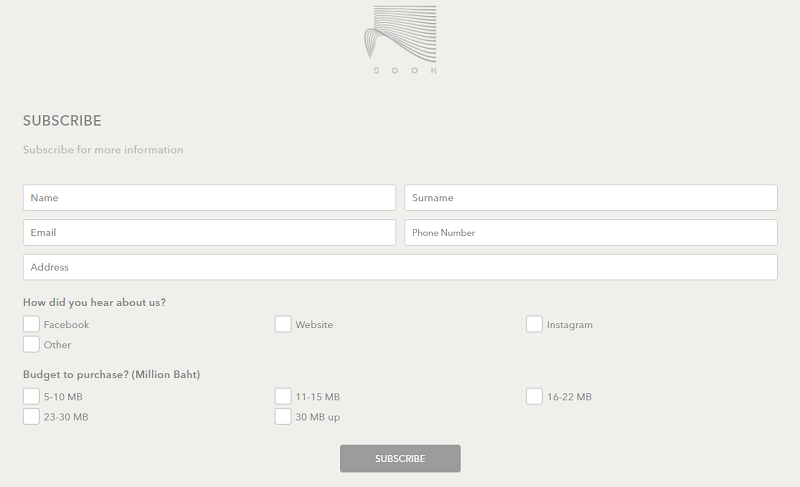Click 'How did you hear about us?' label
This screenshot has height=487, width=800.
click(x=94, y=302)
